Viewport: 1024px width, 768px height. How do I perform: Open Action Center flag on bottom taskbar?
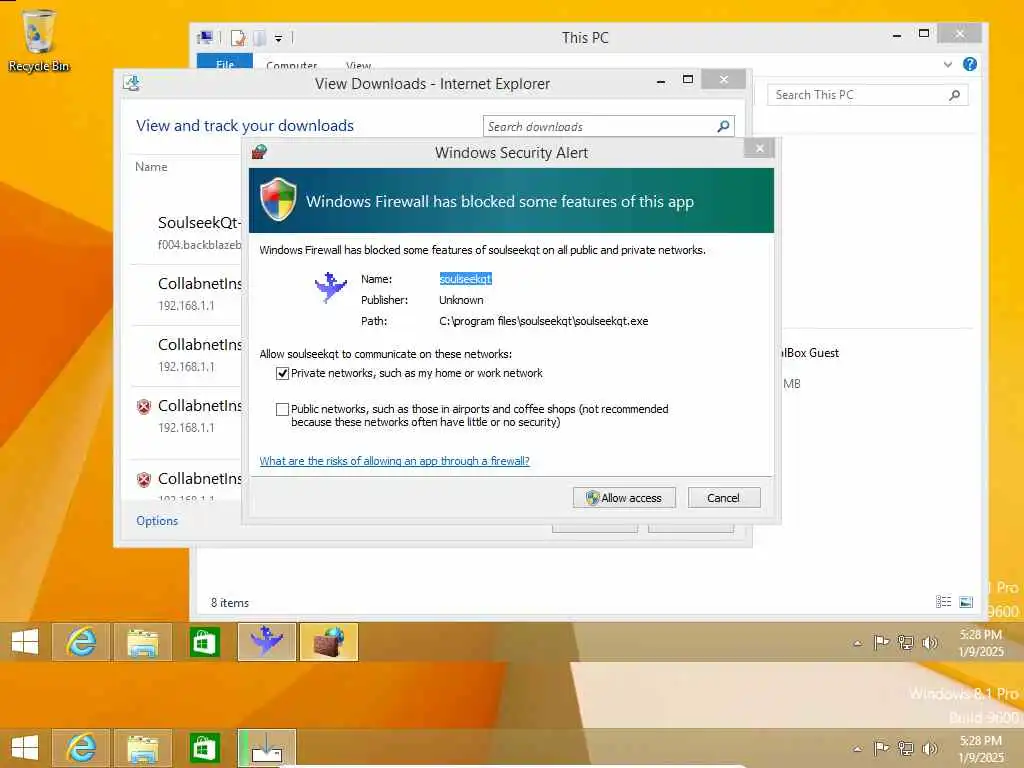(x=881, y=748)
